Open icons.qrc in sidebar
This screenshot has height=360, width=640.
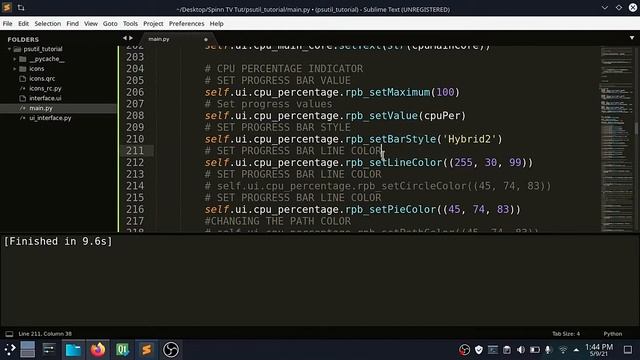pos(42,78)
